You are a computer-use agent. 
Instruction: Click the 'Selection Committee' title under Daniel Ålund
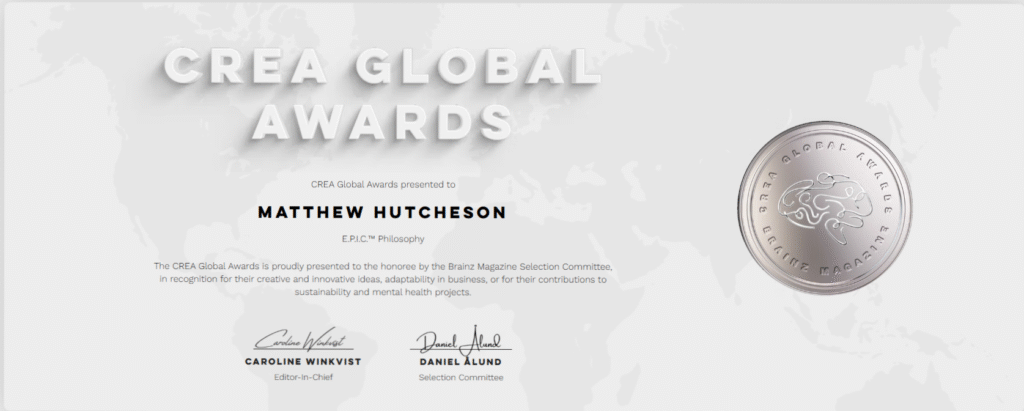(x=461, y=377)
